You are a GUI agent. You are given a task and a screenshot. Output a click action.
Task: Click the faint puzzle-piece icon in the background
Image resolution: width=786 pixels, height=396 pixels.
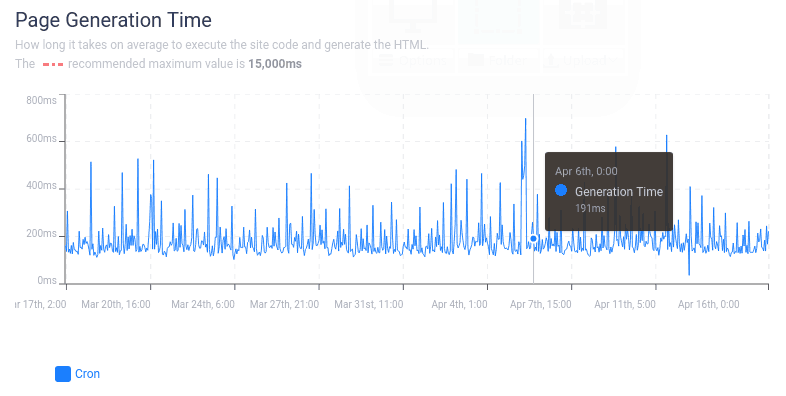coord(583,14)
